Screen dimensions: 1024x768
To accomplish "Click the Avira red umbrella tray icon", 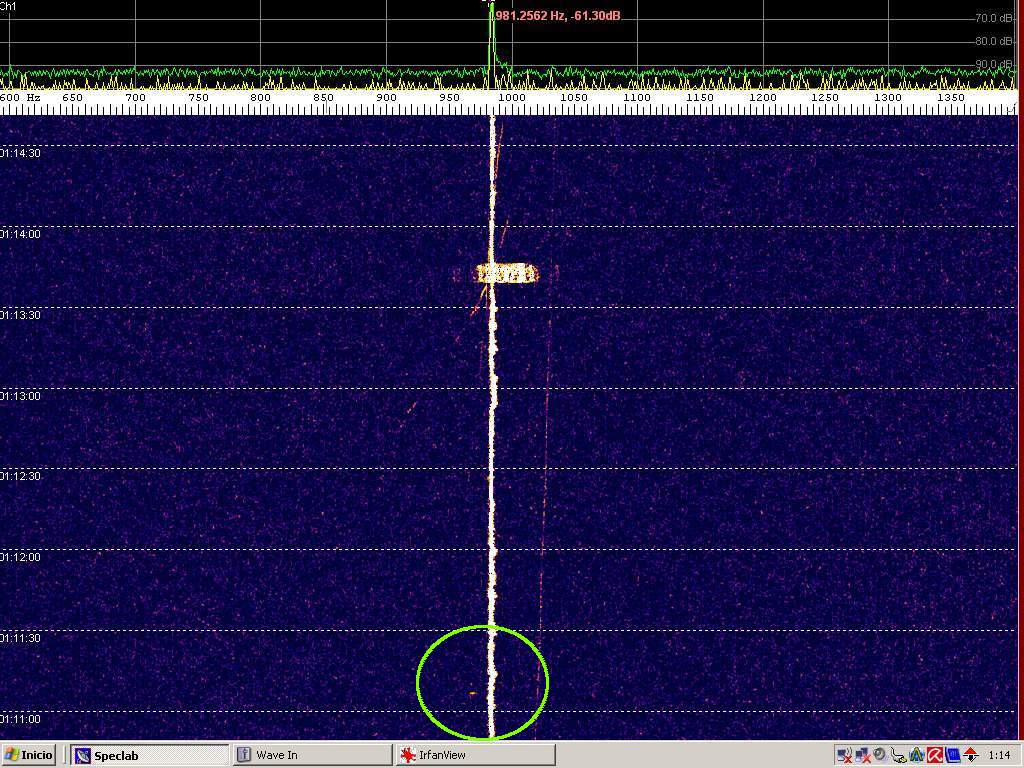I will click(x=935, y=755).
